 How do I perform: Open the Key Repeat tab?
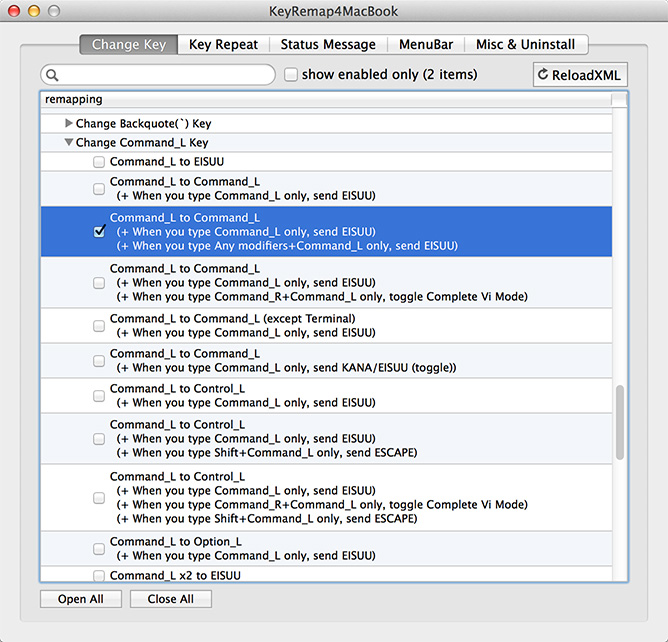(x=223, y=44)
